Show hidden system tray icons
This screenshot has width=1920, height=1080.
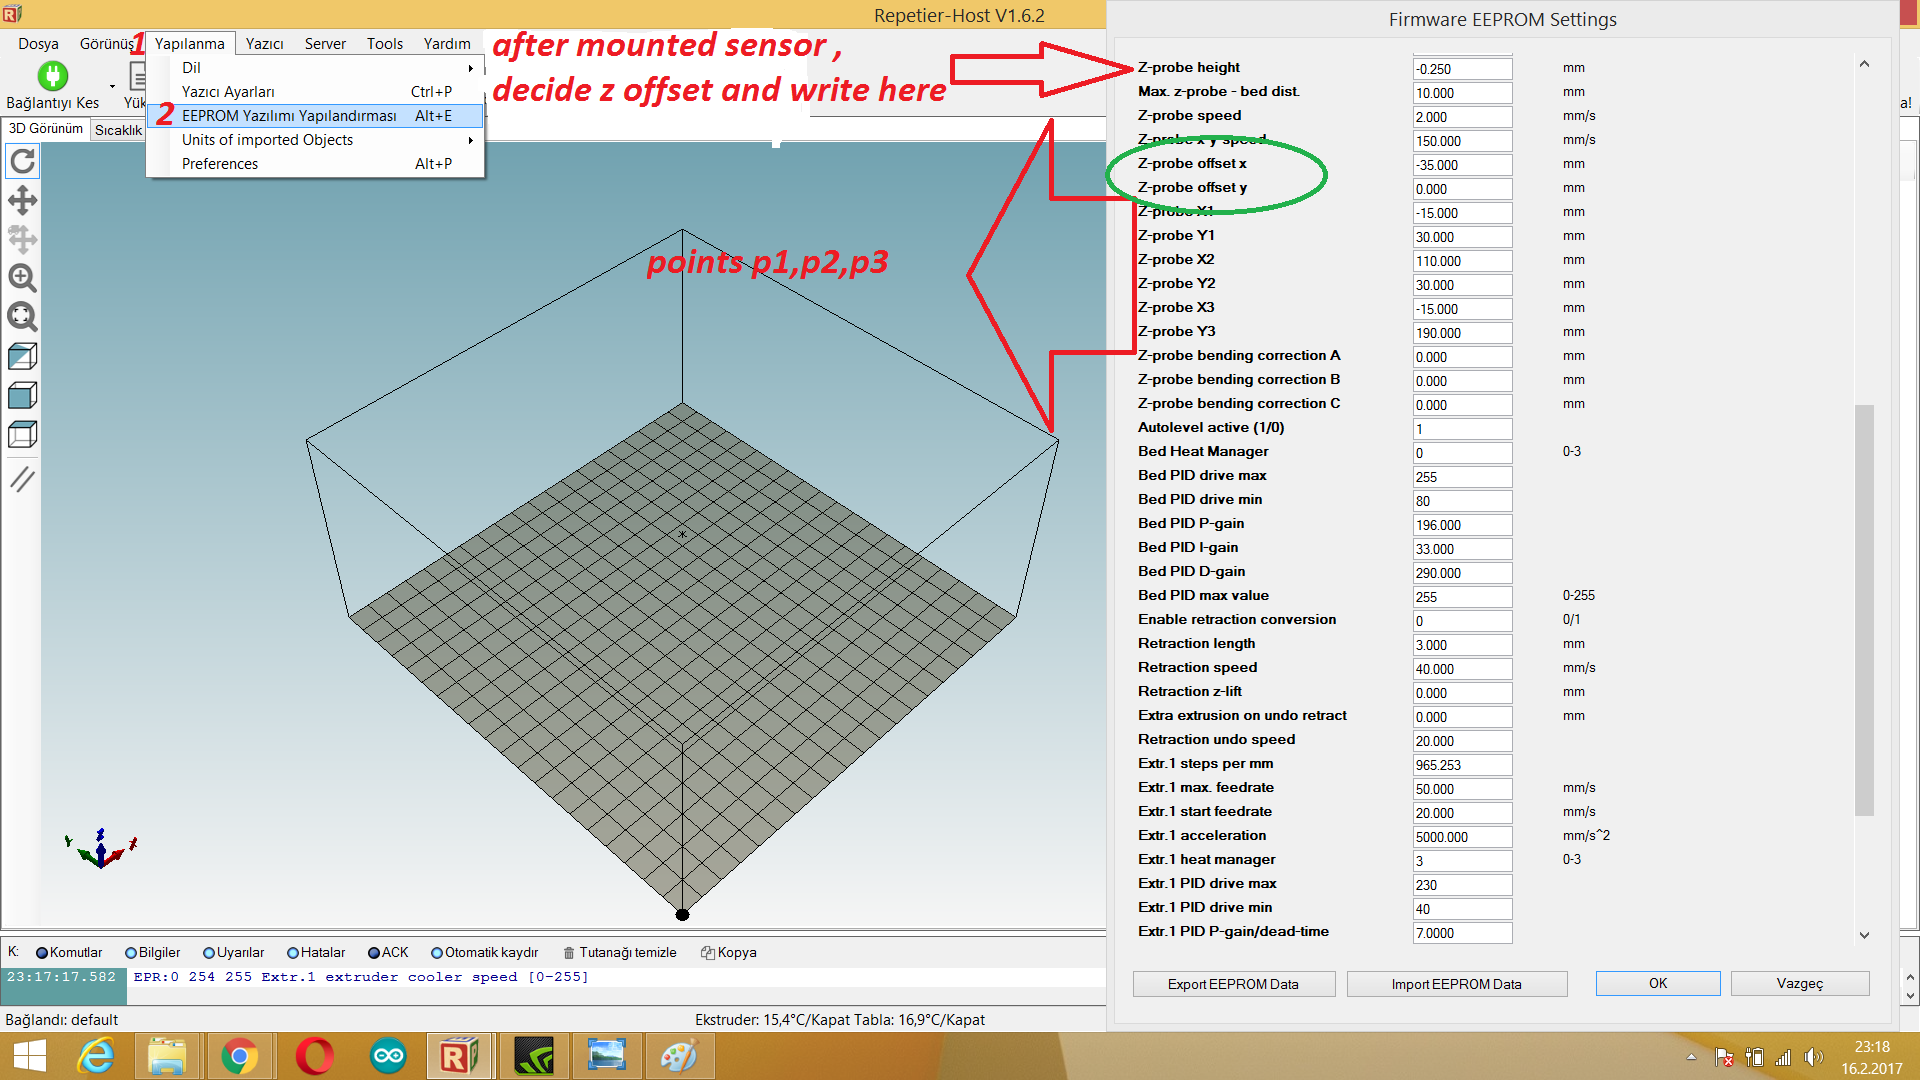(x=1691, y=1057)
